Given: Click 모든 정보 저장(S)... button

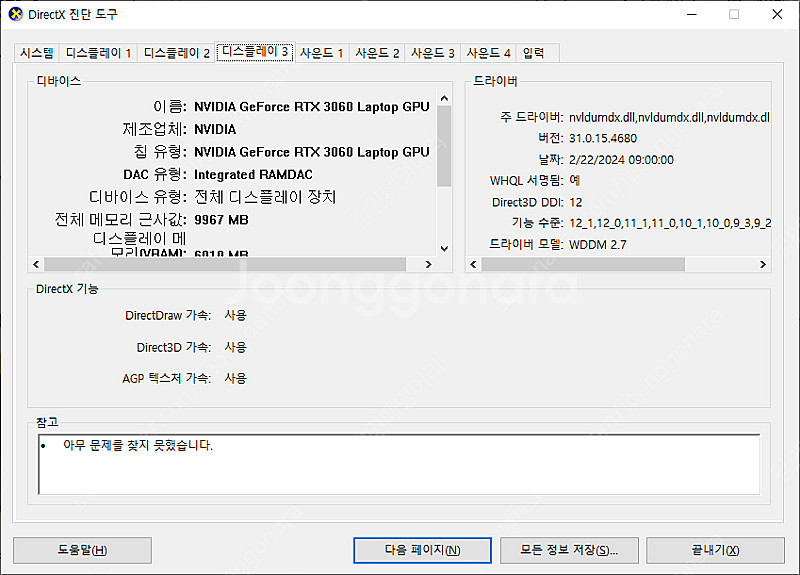Looking at the screenshot, I should click(x=569, y=550).
